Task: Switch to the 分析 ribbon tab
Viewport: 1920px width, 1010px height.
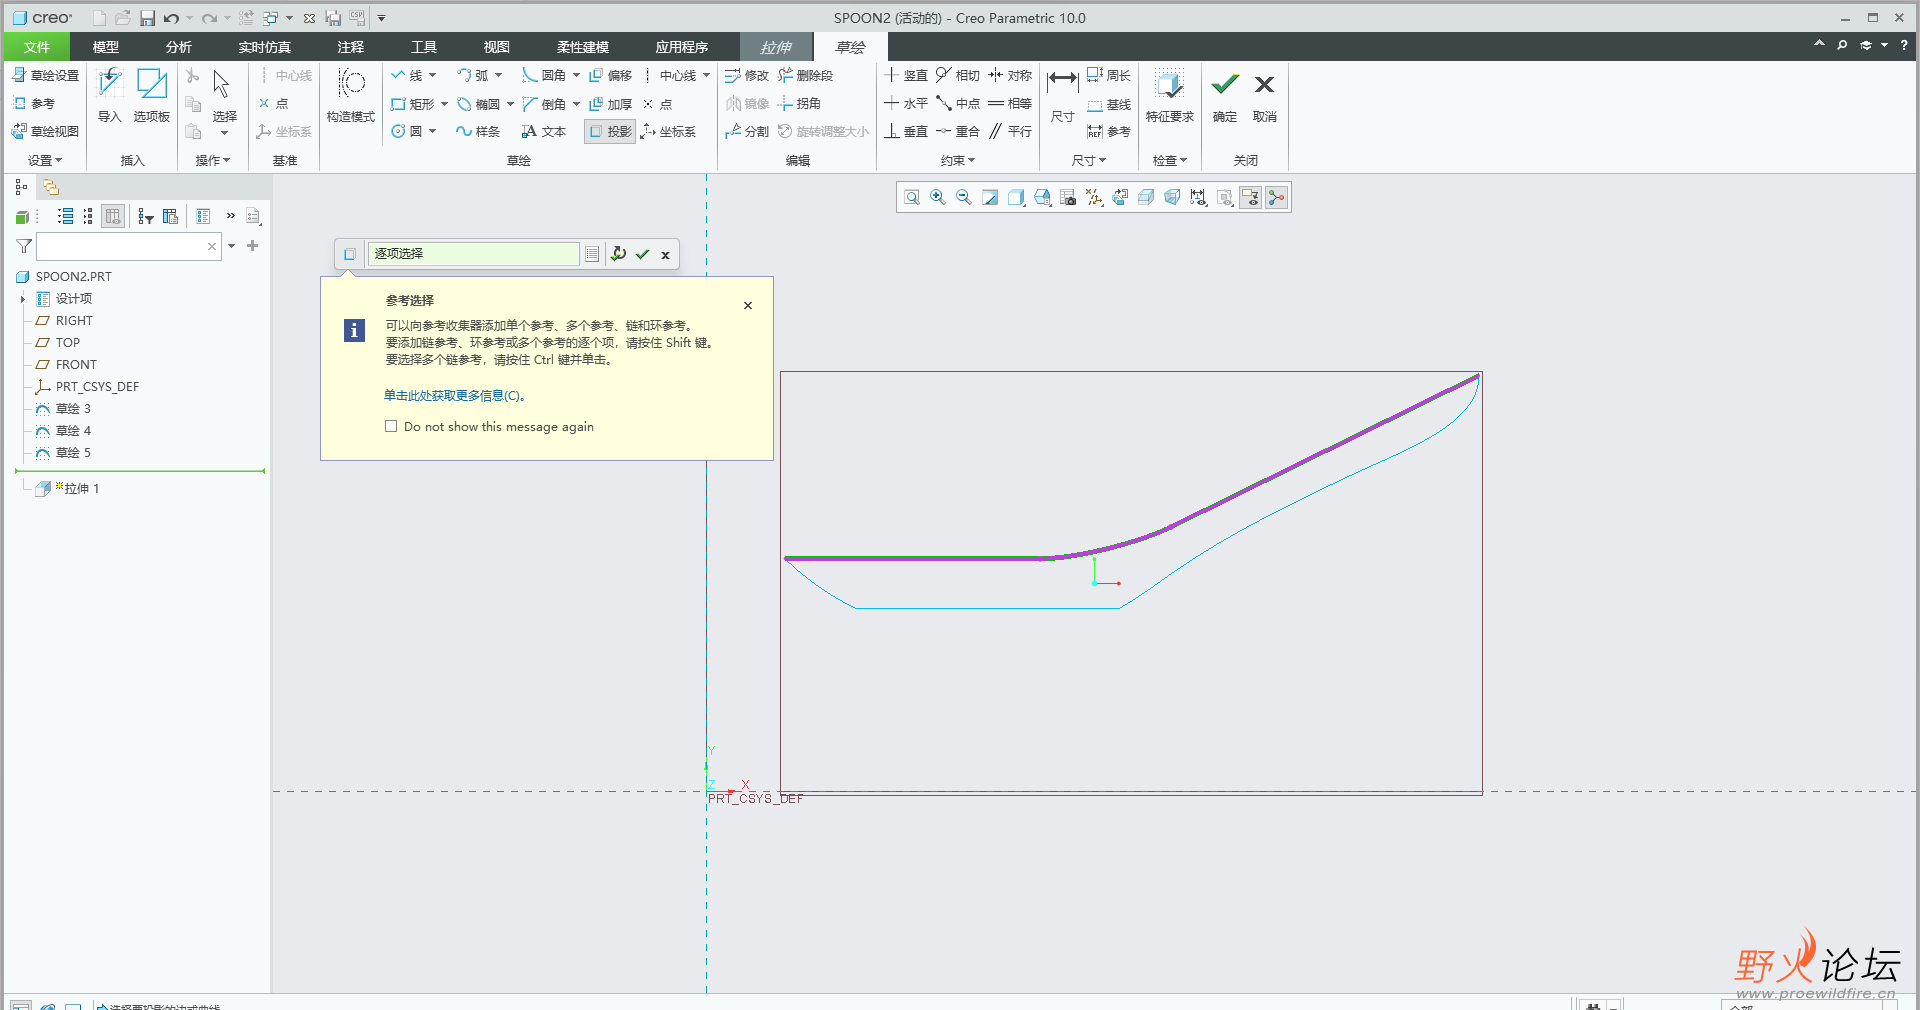Action: pyautogui.click(x=179, y=47)
